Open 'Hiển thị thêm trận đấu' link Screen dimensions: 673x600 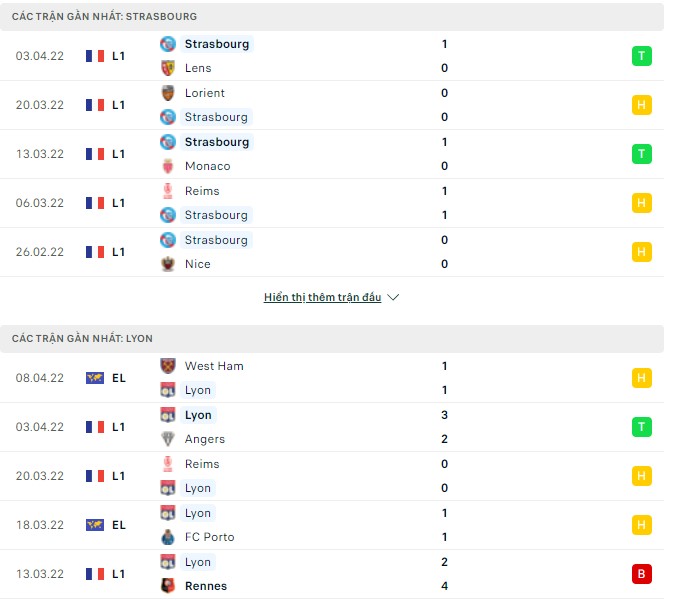tap(322, 298)
